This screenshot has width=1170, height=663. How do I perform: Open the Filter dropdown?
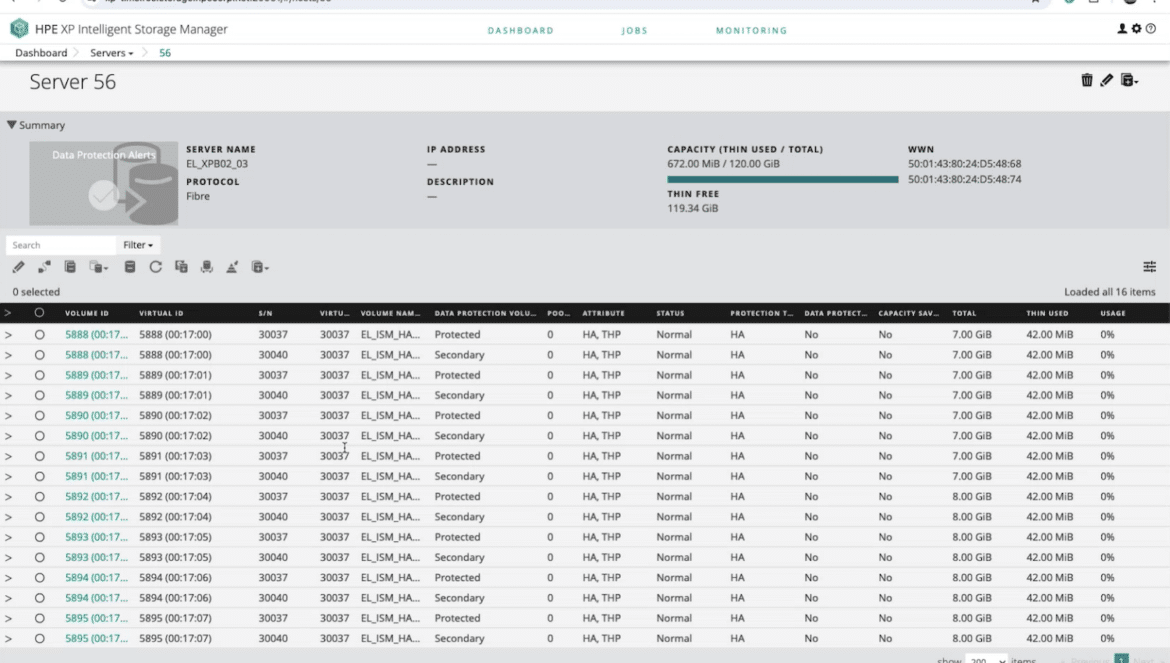[x=137, y=245]
